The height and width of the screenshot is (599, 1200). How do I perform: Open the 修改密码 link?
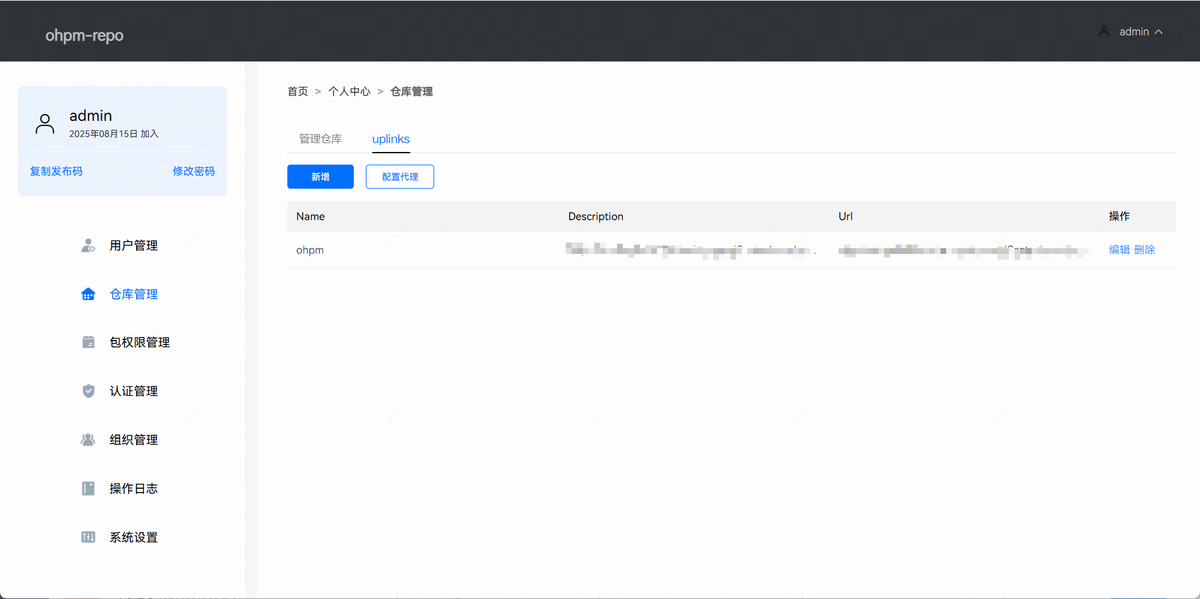(193, 171)
